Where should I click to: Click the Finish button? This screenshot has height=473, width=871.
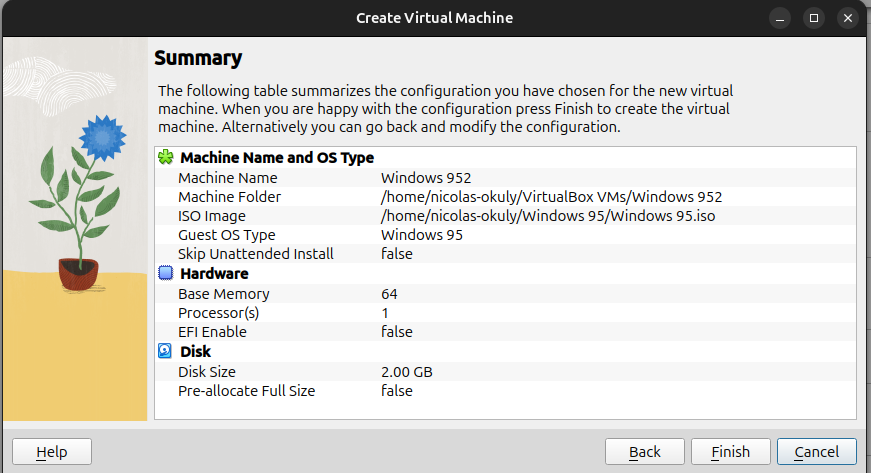point(730,451)
